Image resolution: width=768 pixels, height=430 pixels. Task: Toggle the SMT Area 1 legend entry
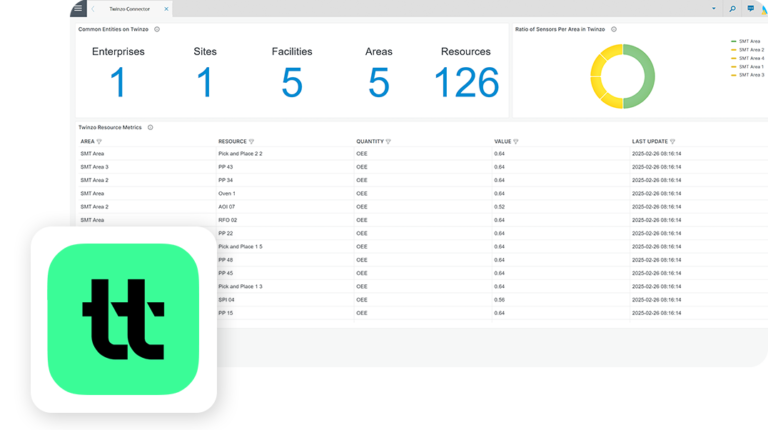coord(747,67)
